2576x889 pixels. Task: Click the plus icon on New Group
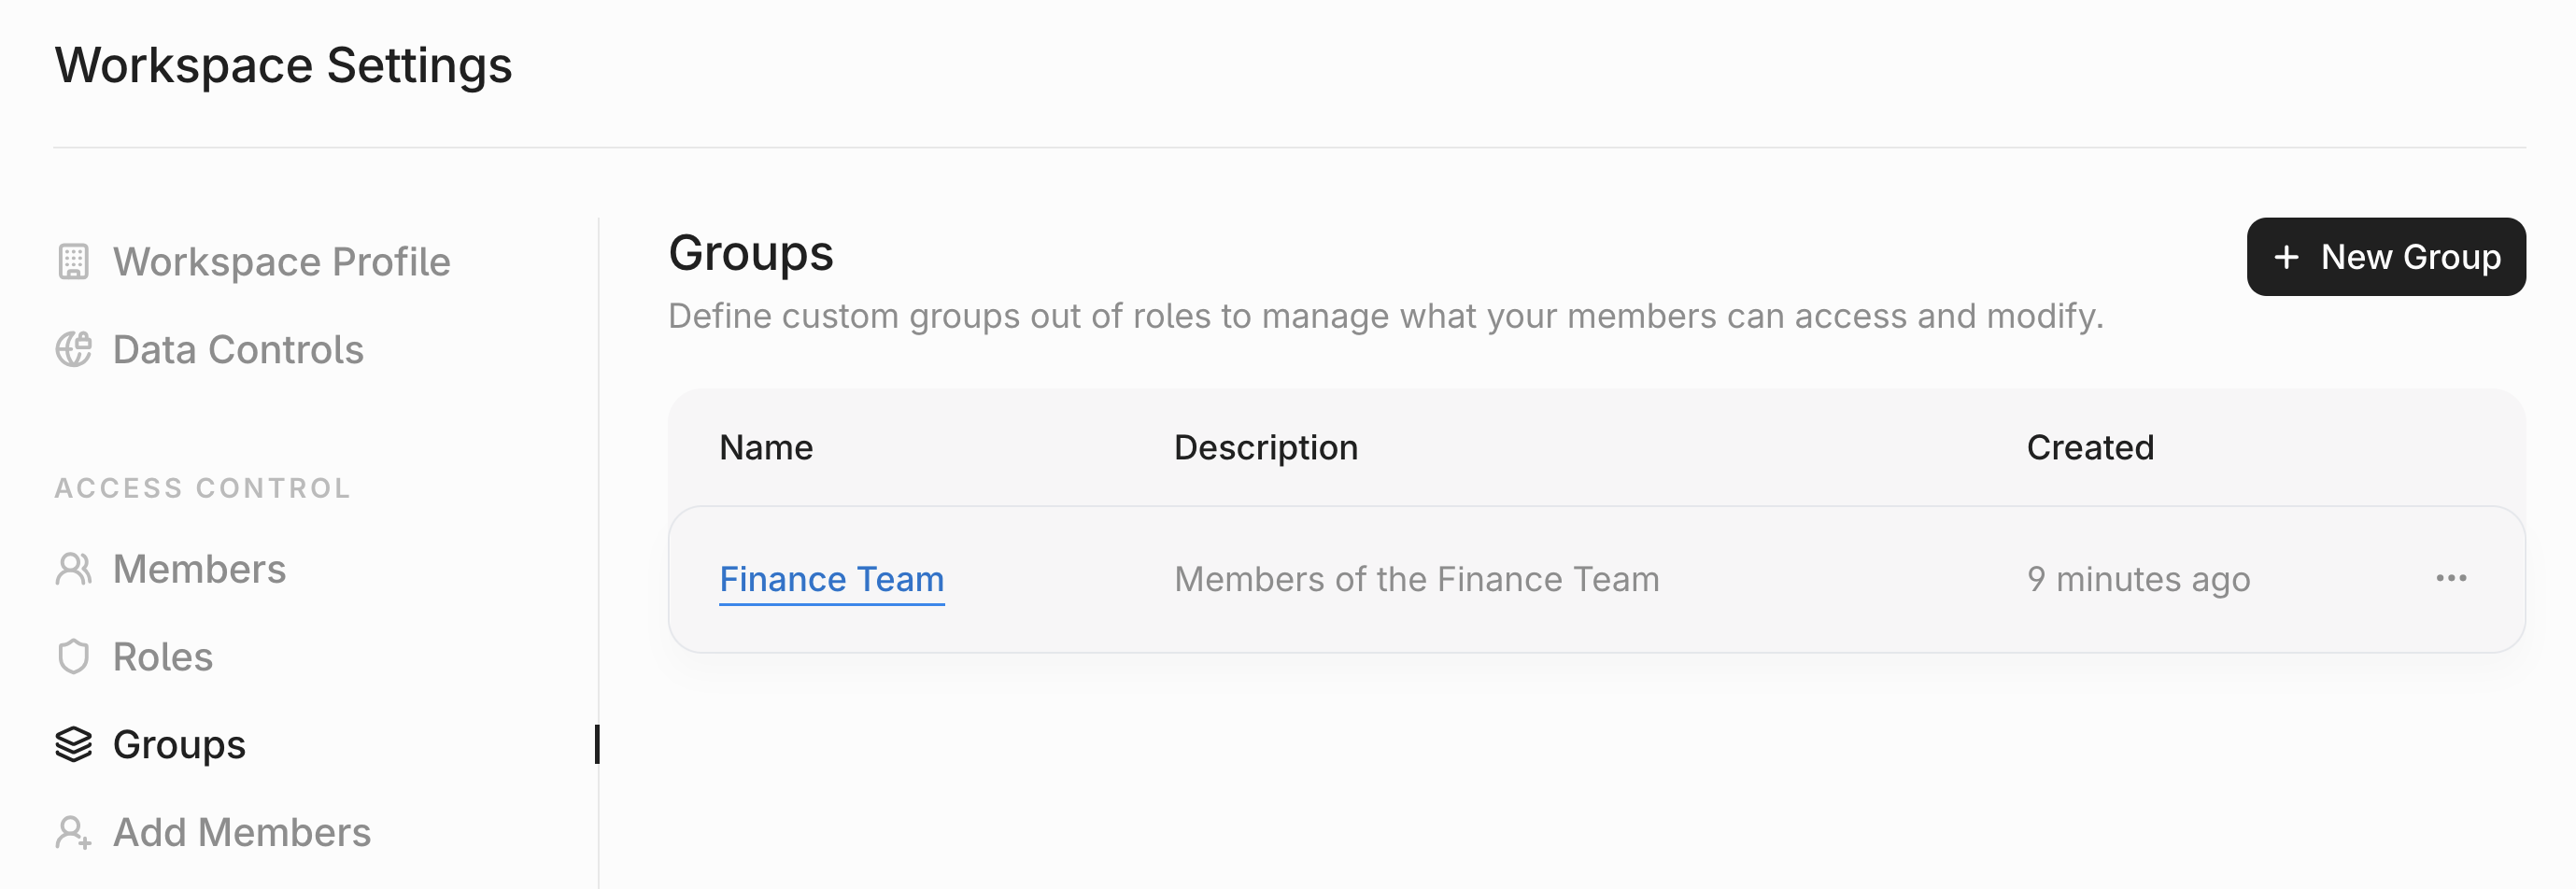point(2286,257)
